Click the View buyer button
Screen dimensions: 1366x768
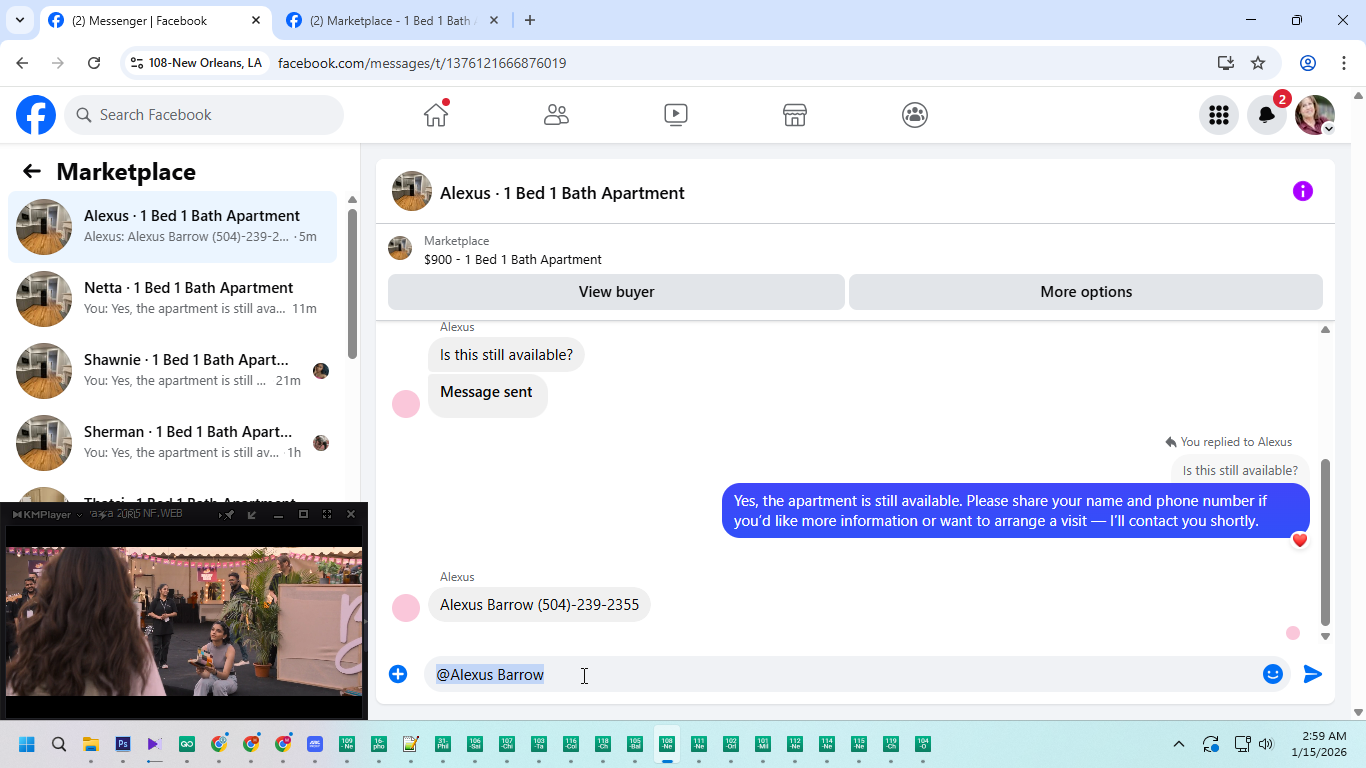[616, 292]
